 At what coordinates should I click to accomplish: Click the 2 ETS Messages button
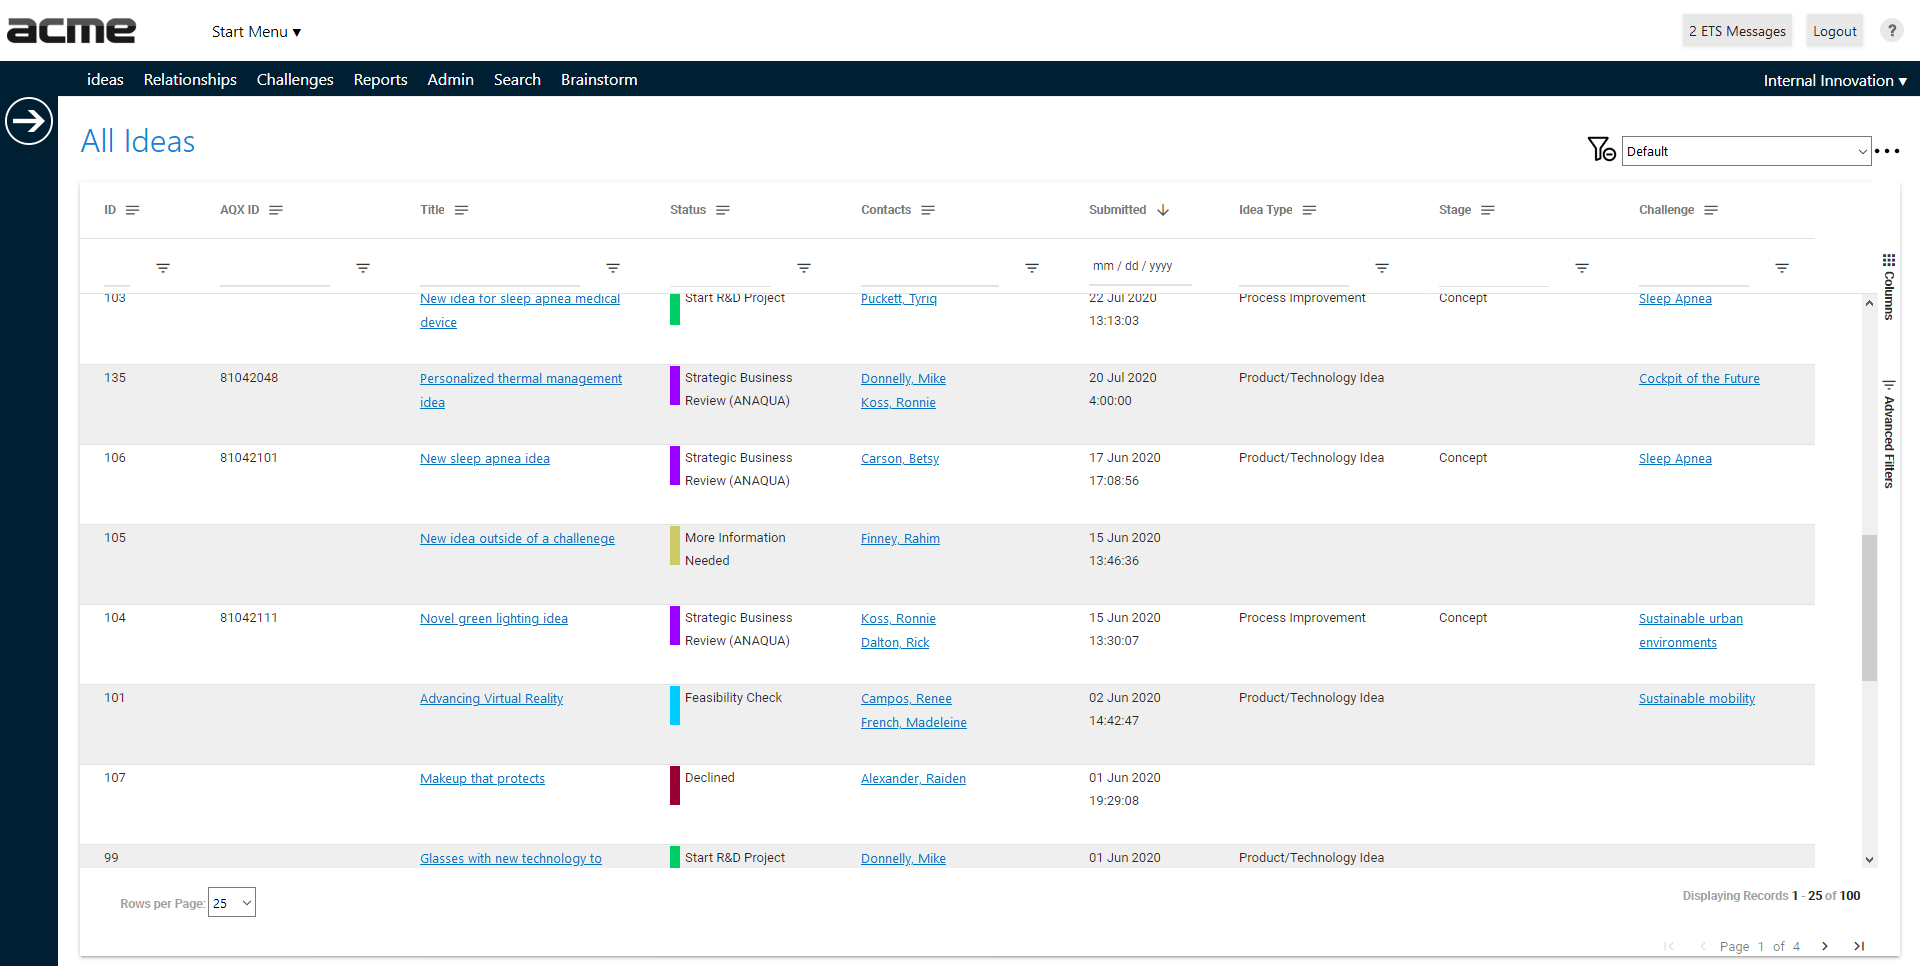(x=1737, y=31)
